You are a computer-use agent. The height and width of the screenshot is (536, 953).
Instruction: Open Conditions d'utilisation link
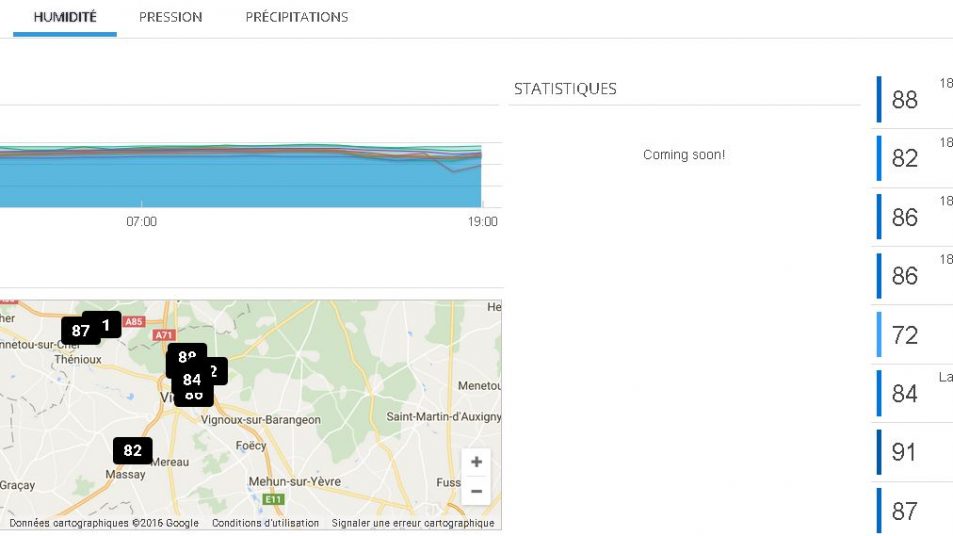pos(265,523)
